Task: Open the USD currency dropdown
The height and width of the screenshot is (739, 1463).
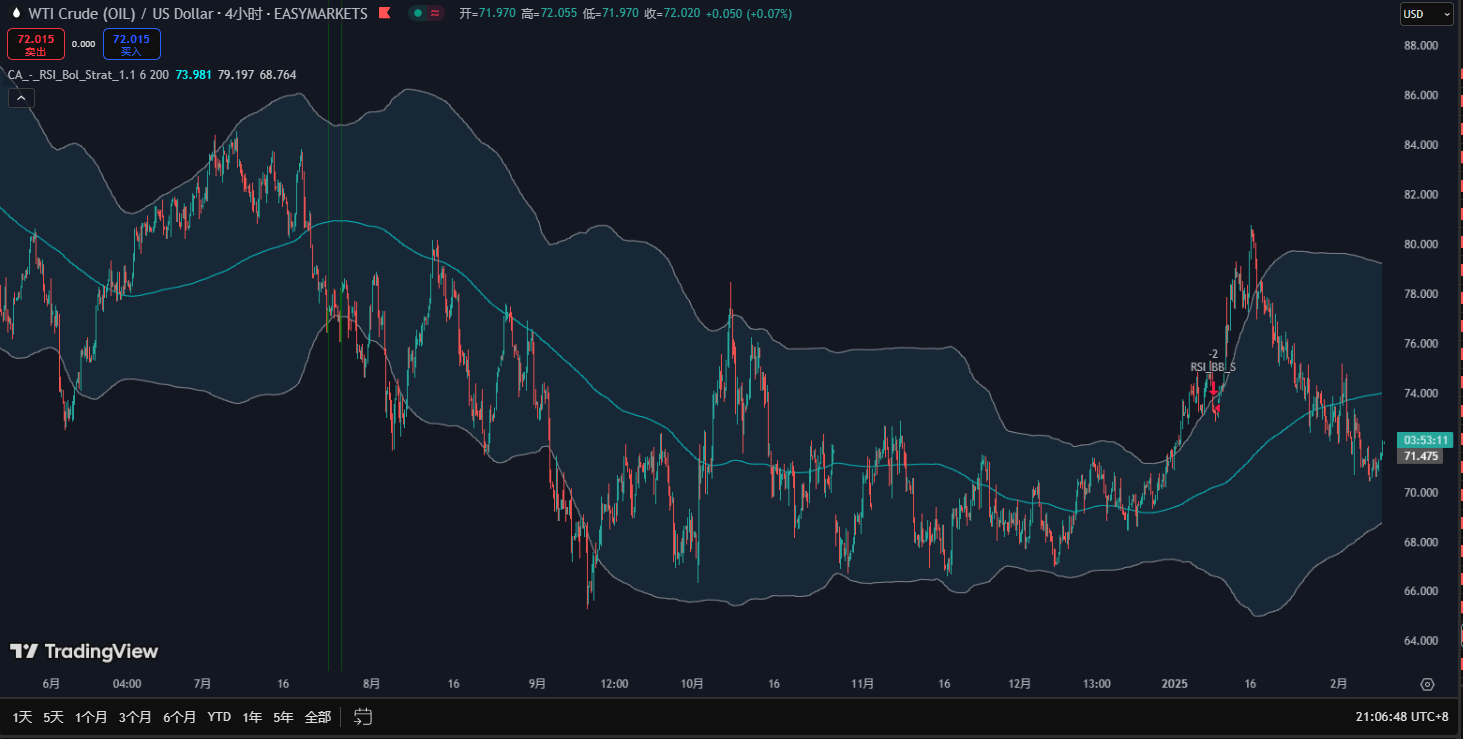Action: (1426, 14)
